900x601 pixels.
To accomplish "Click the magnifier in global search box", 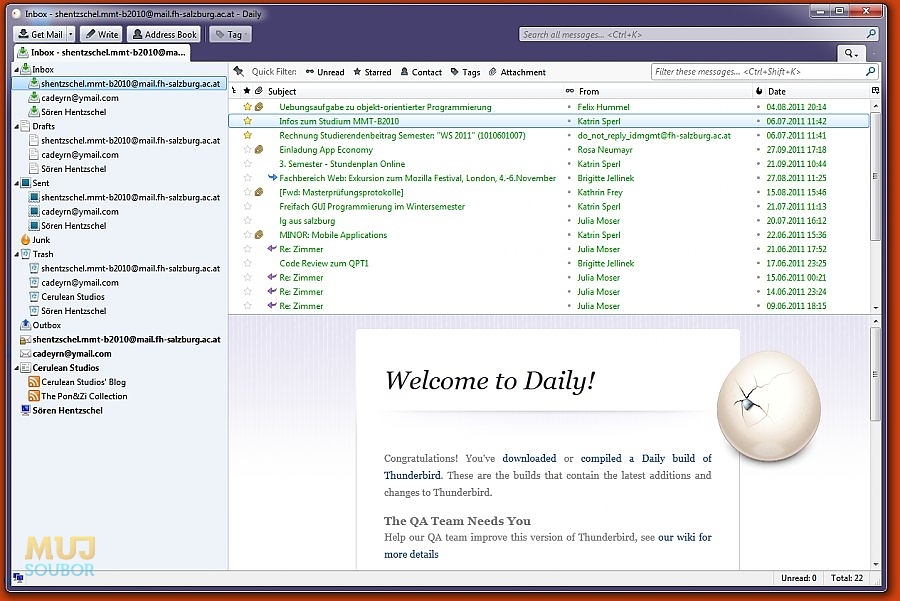I will click(x=871, y=34).
